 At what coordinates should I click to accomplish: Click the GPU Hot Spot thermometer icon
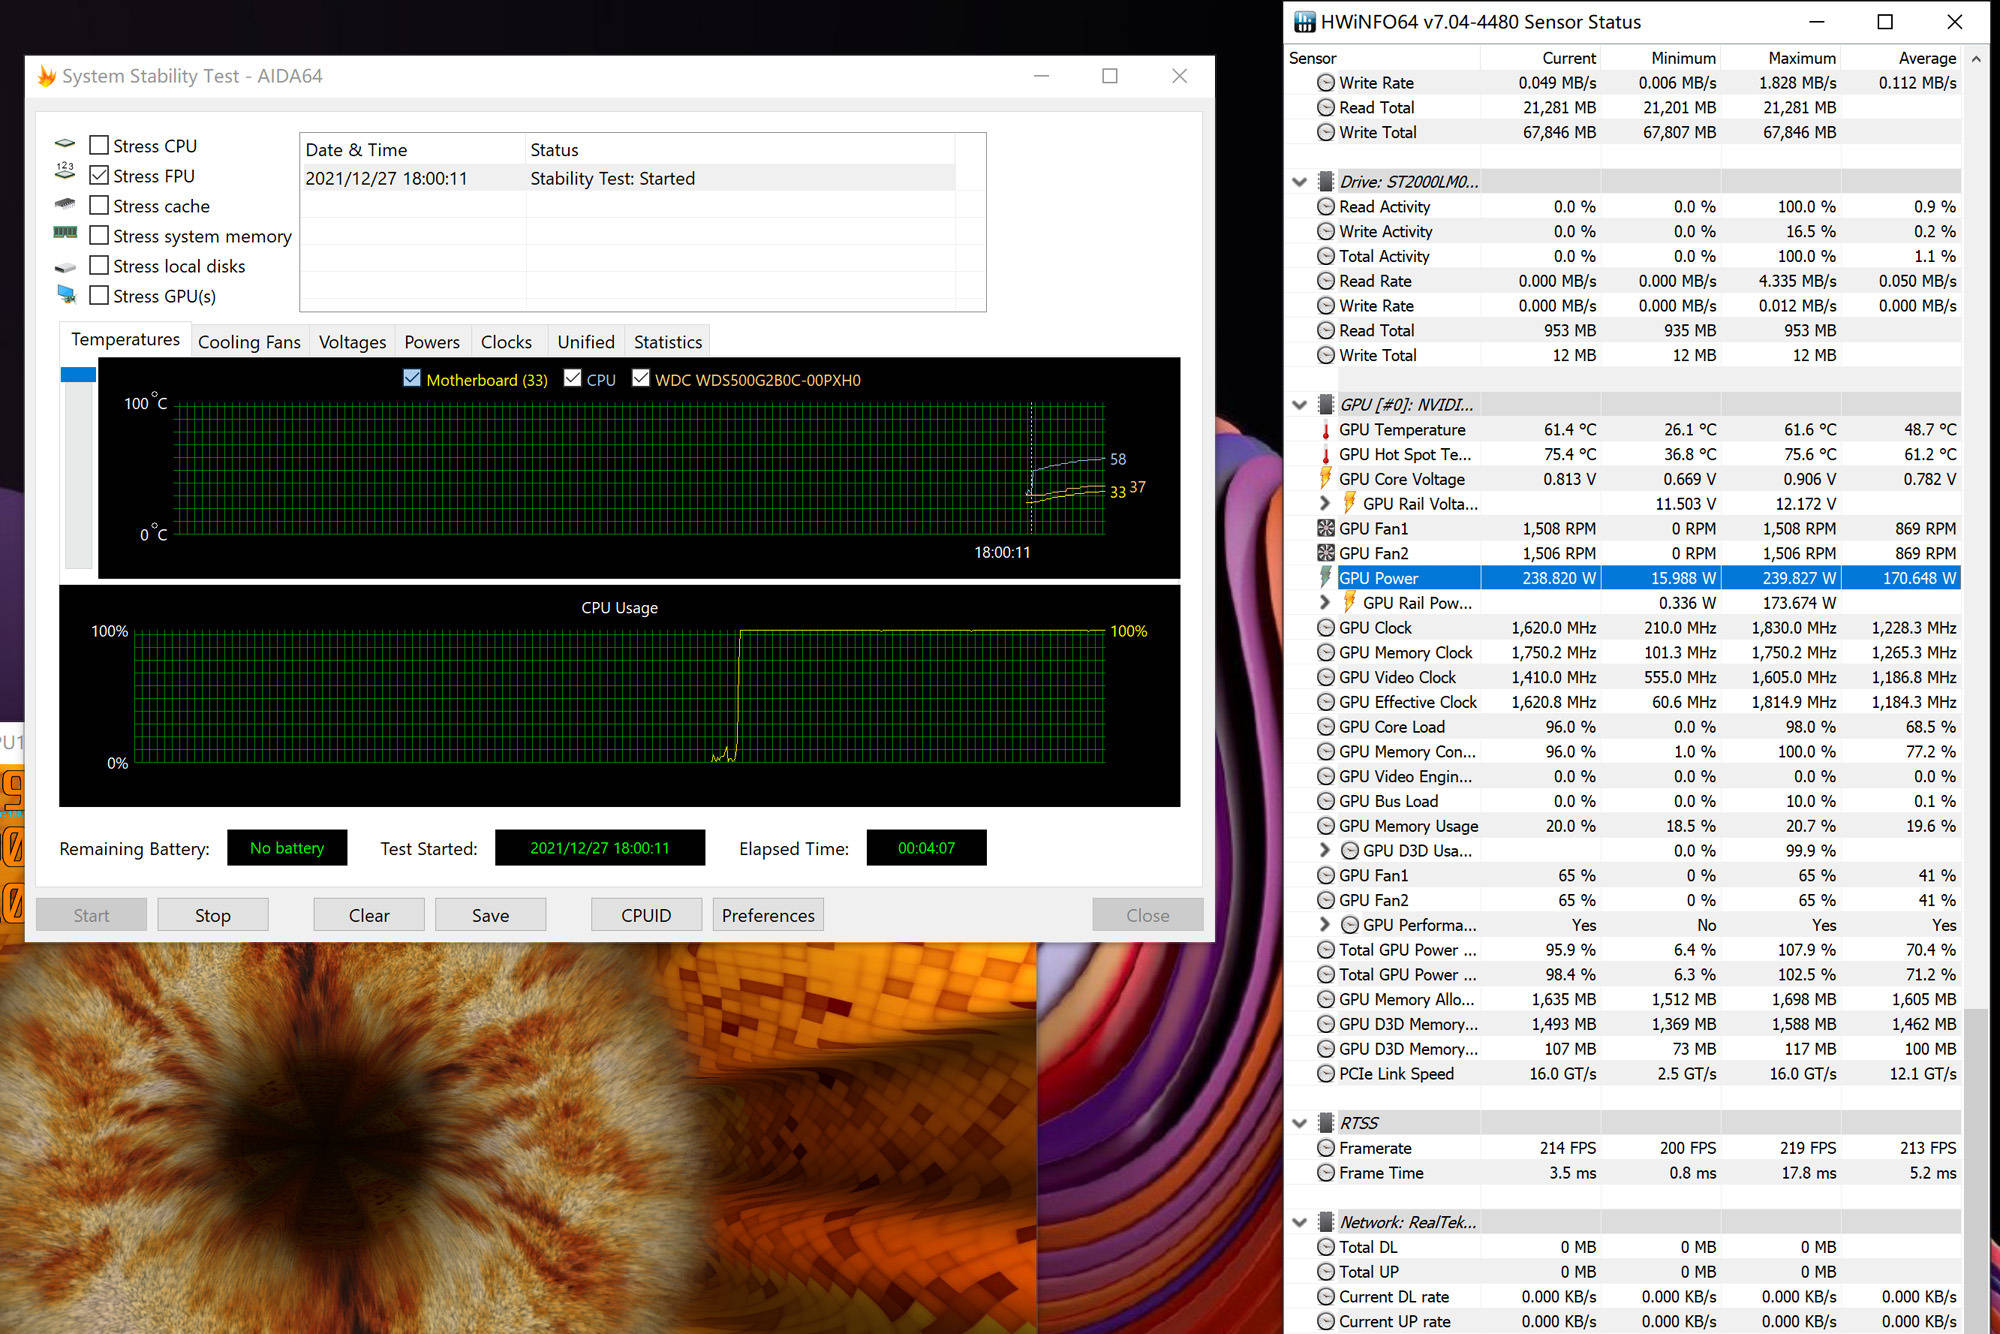click(x=1326, y=455)
